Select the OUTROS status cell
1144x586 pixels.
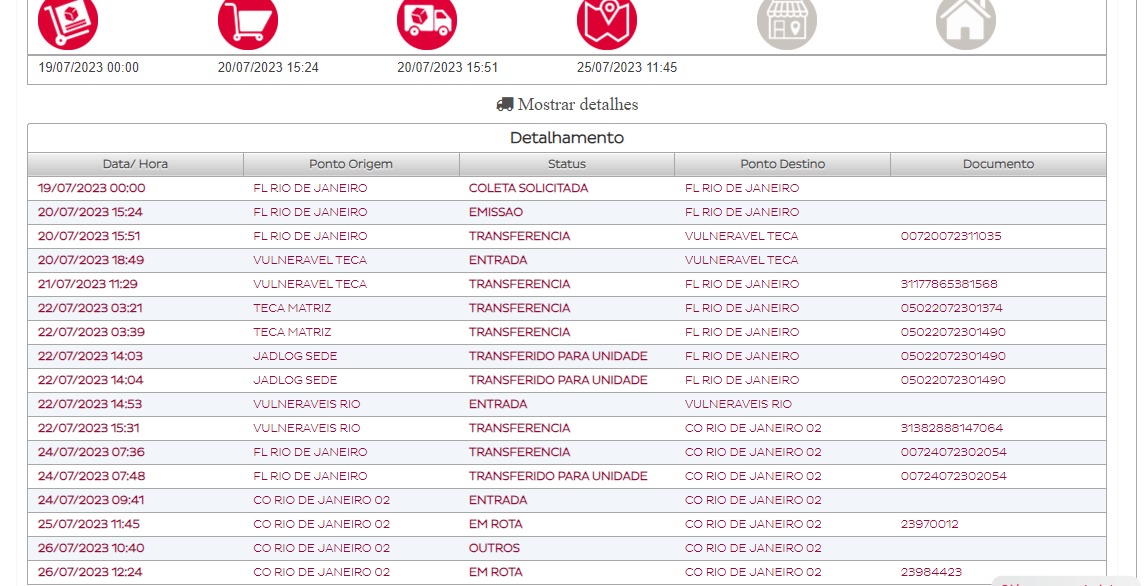click(495, 550)
